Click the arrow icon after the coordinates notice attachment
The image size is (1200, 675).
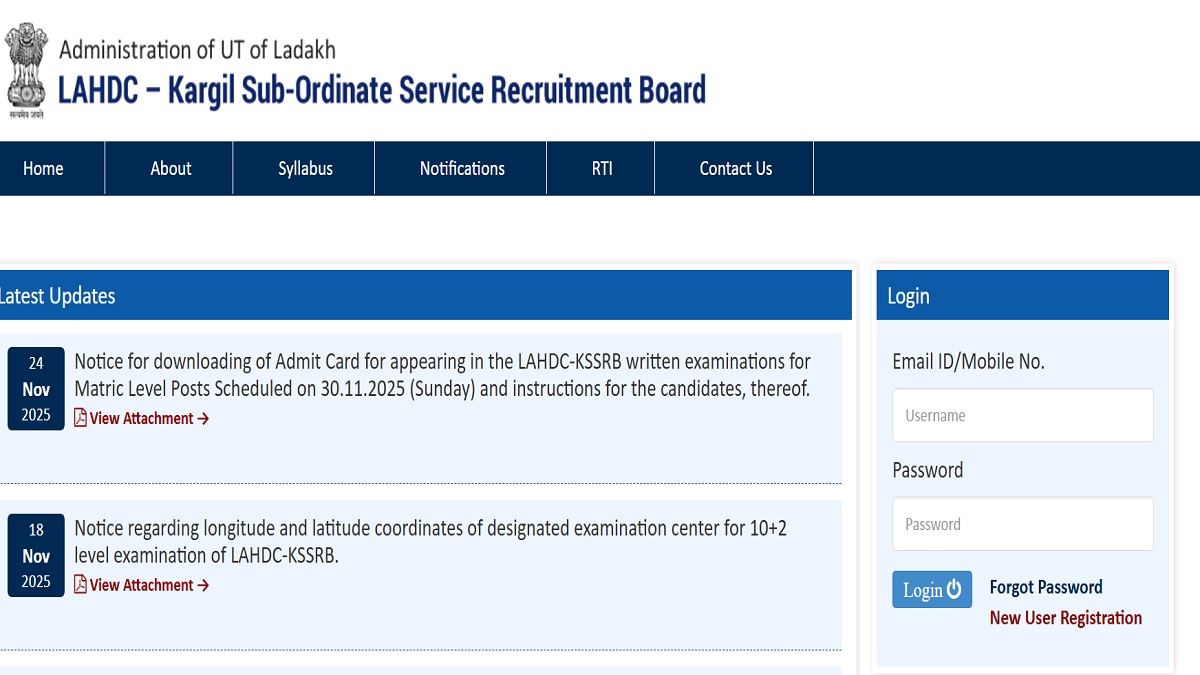[203, 585]
